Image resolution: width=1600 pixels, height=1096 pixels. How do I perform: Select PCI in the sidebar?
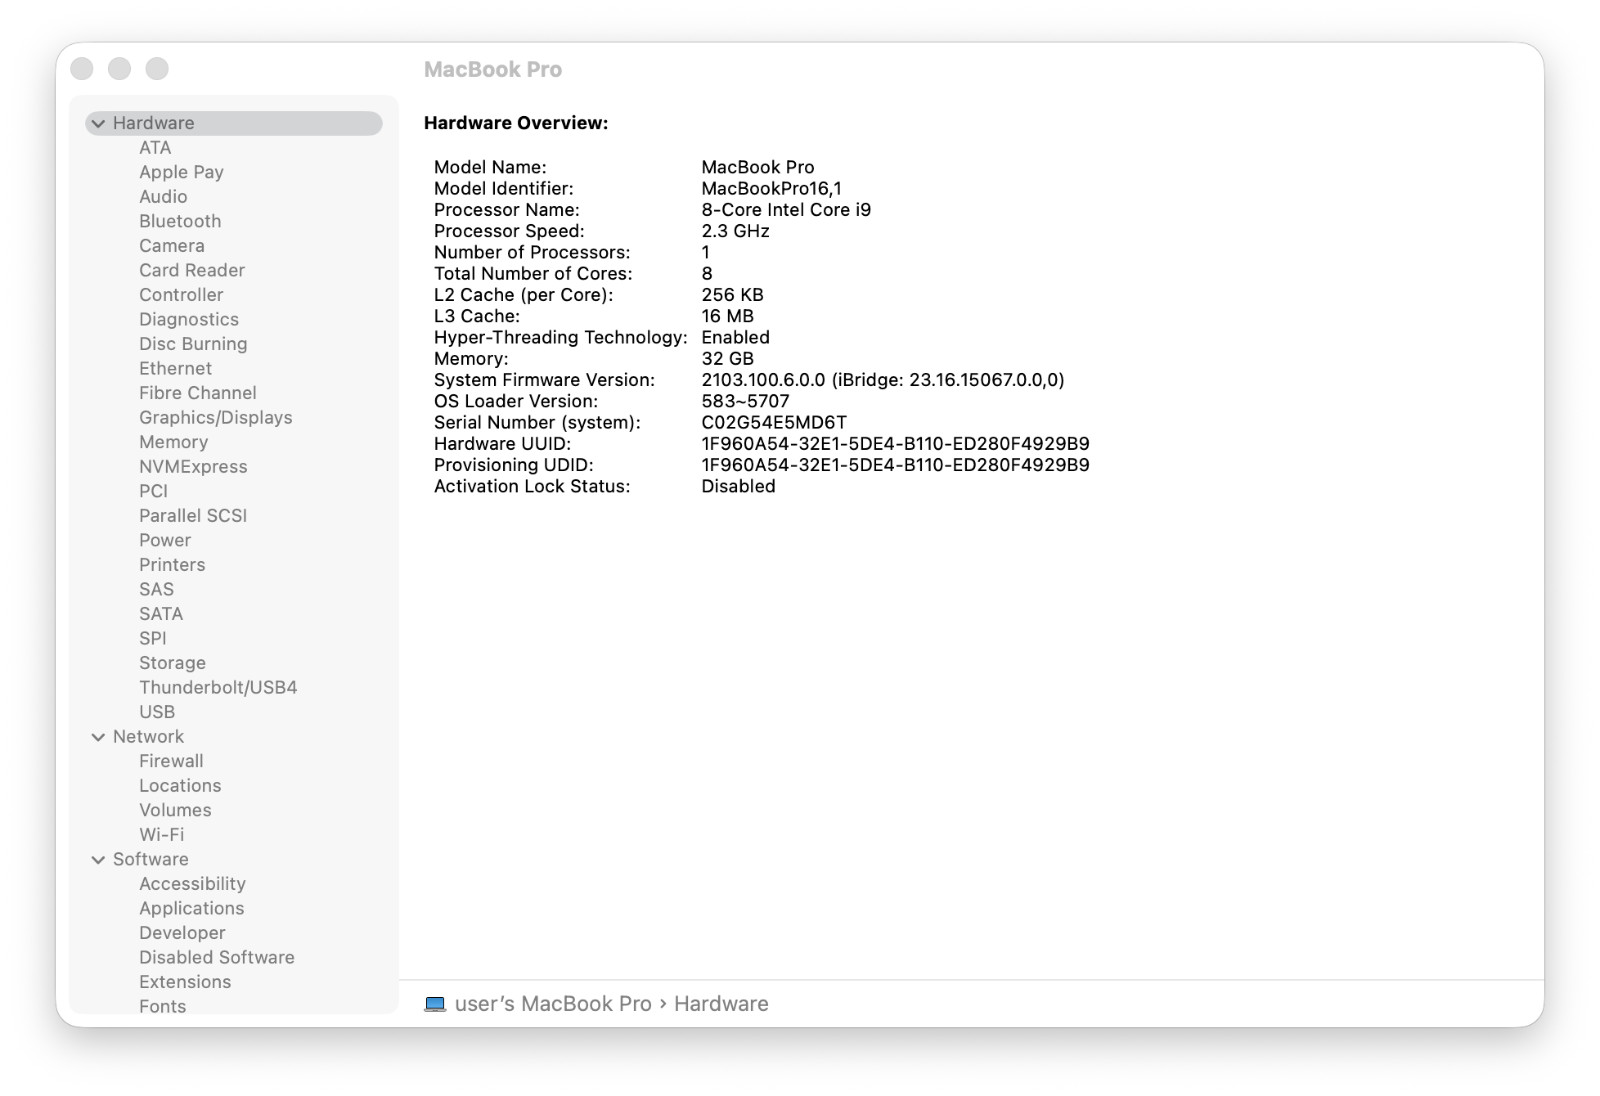[x=153, y=491]
